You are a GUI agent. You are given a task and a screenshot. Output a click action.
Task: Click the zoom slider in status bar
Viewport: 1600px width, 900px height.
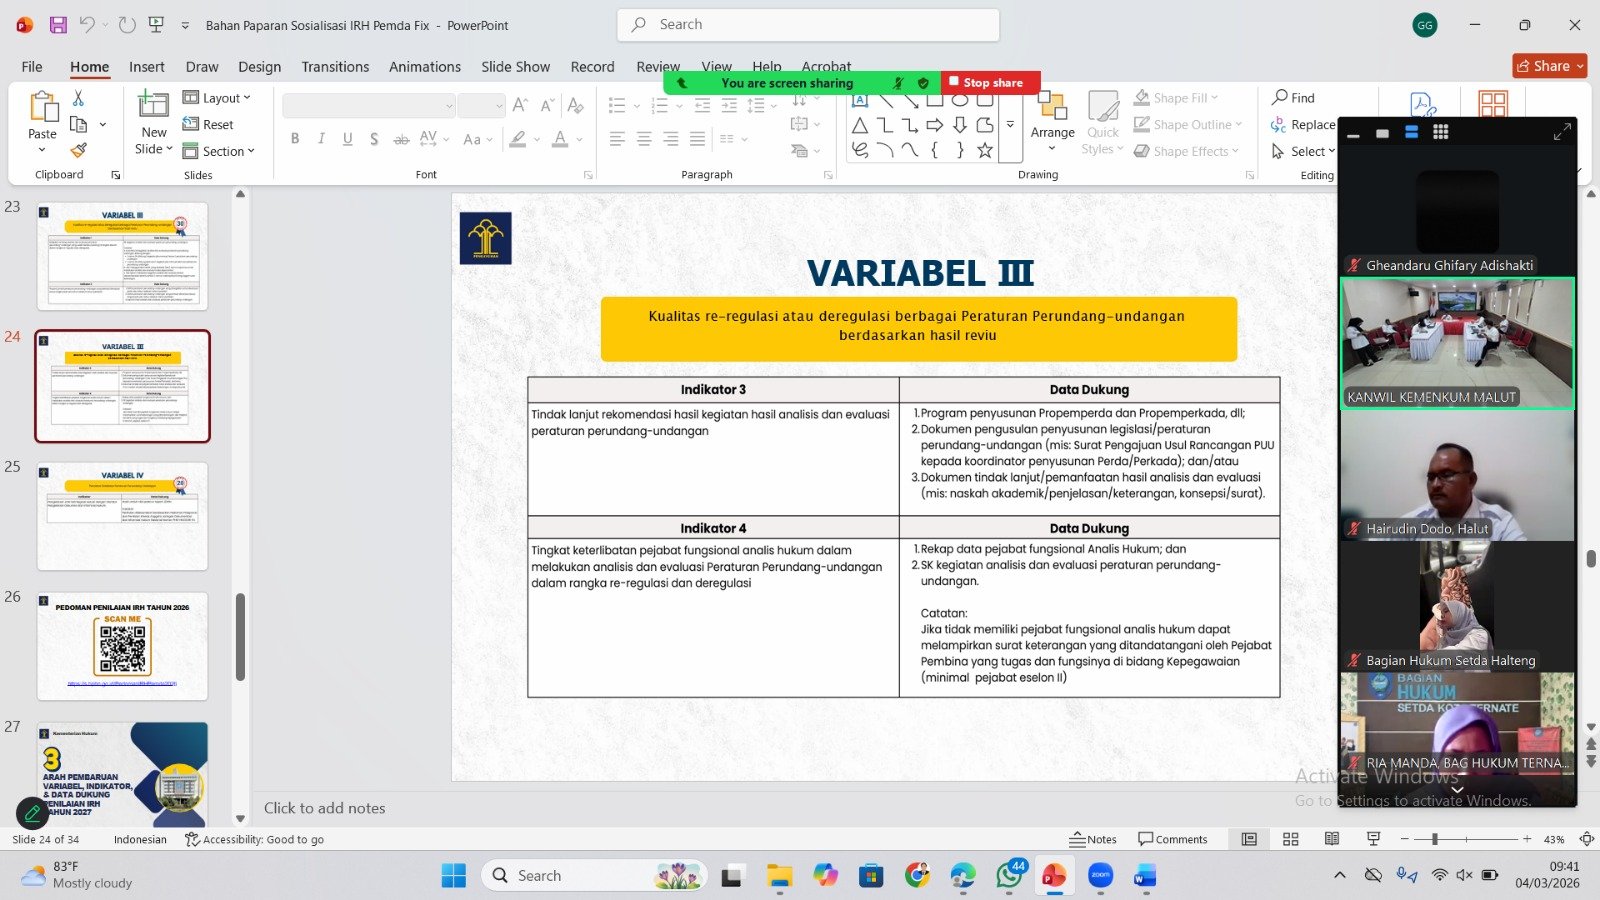[1435, 839]
